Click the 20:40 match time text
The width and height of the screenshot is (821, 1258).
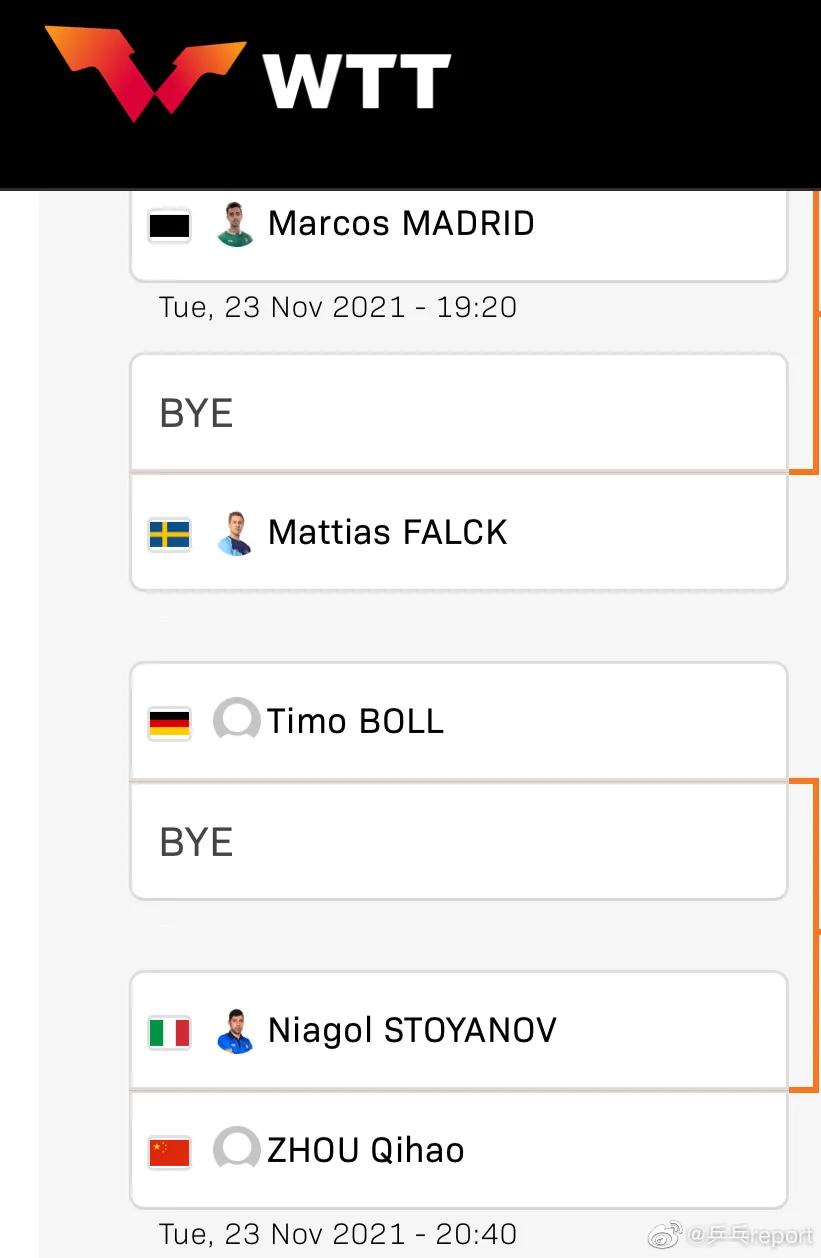pos(338,1234)
